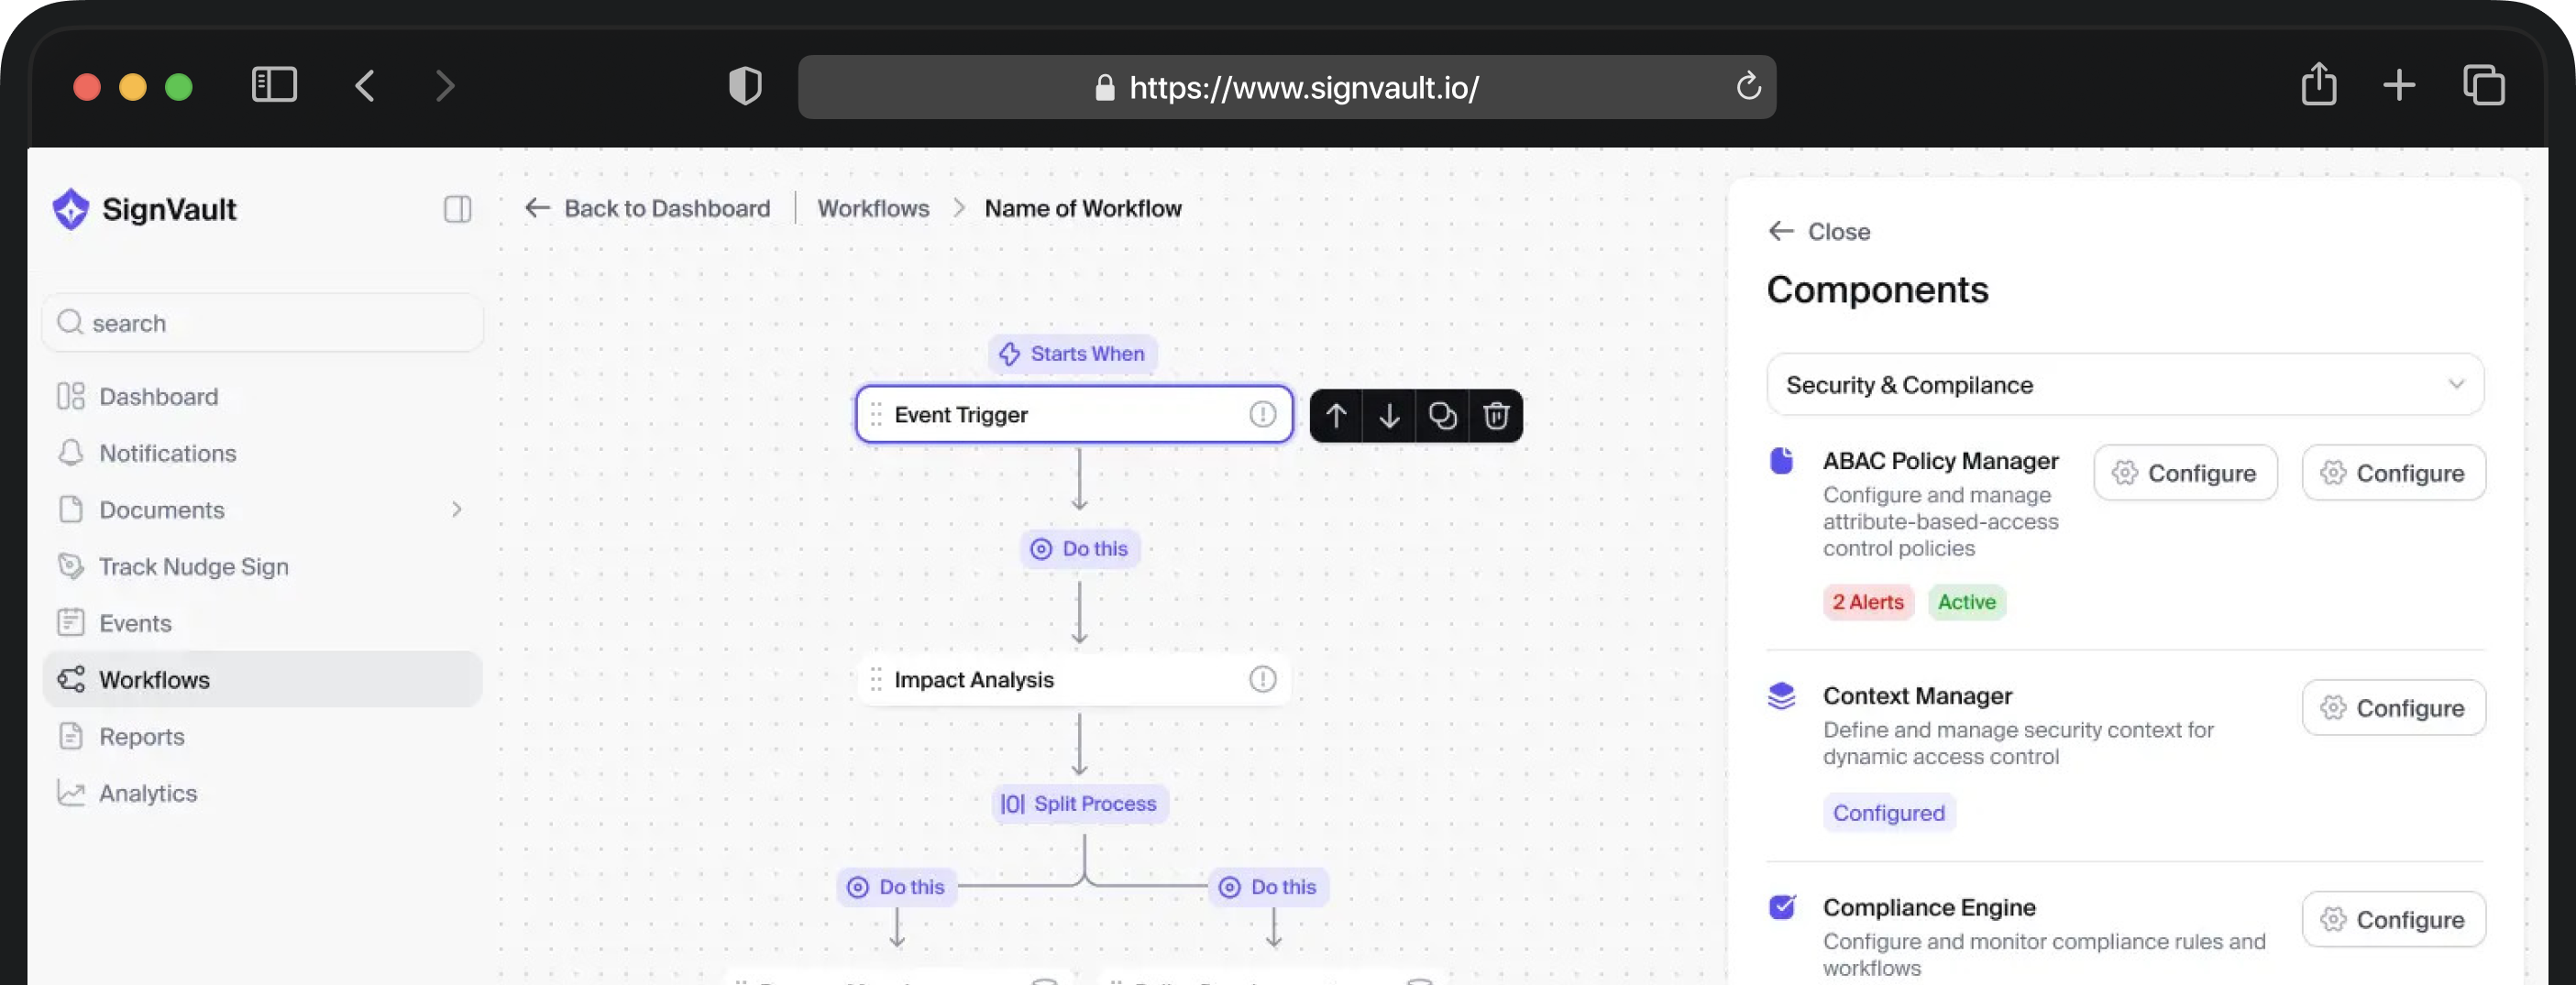This screenshot has width=2576, height=985.
Task: Duplicate the Event Trigger node
Action: point(1442,415)
